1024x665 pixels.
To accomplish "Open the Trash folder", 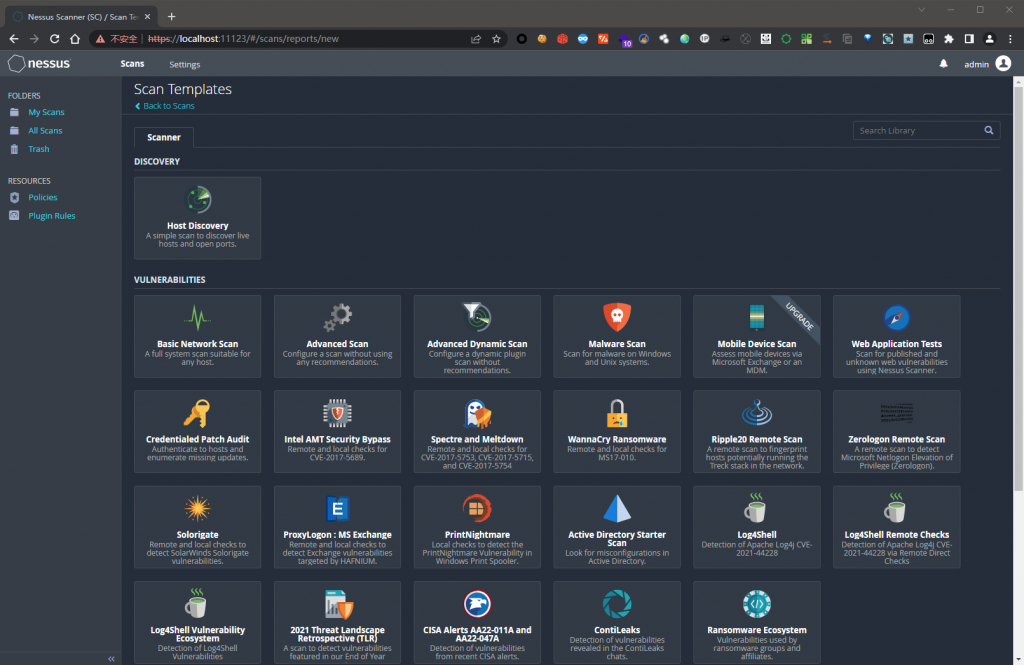I will [x=38, y=149].
